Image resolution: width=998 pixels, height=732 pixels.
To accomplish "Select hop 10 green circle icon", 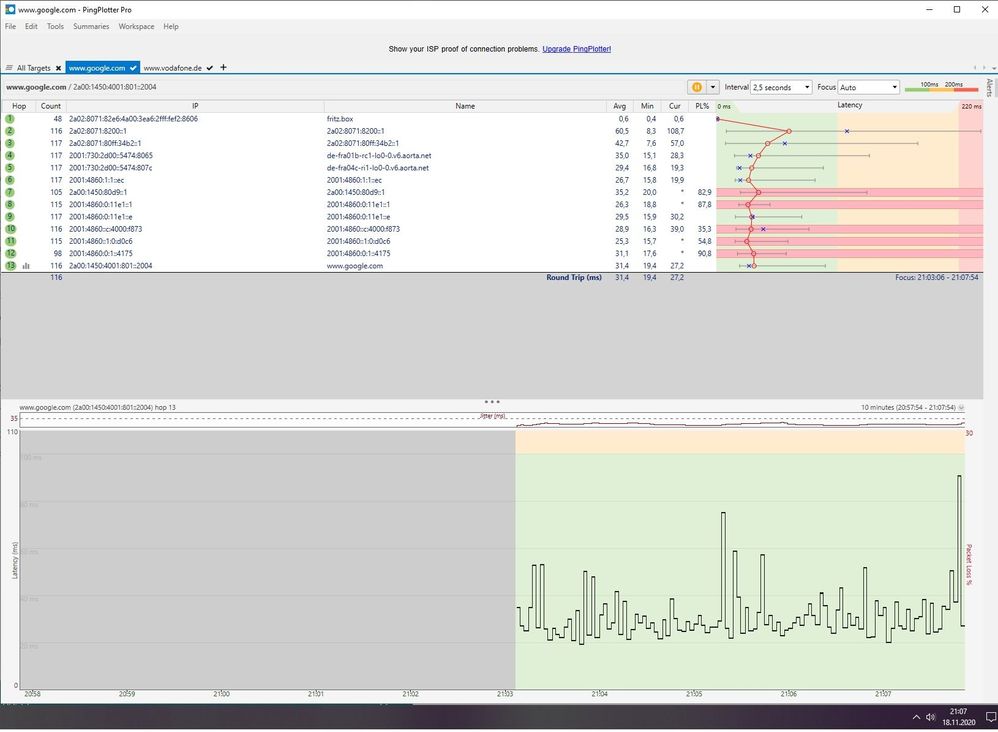I will click(10, 229).
